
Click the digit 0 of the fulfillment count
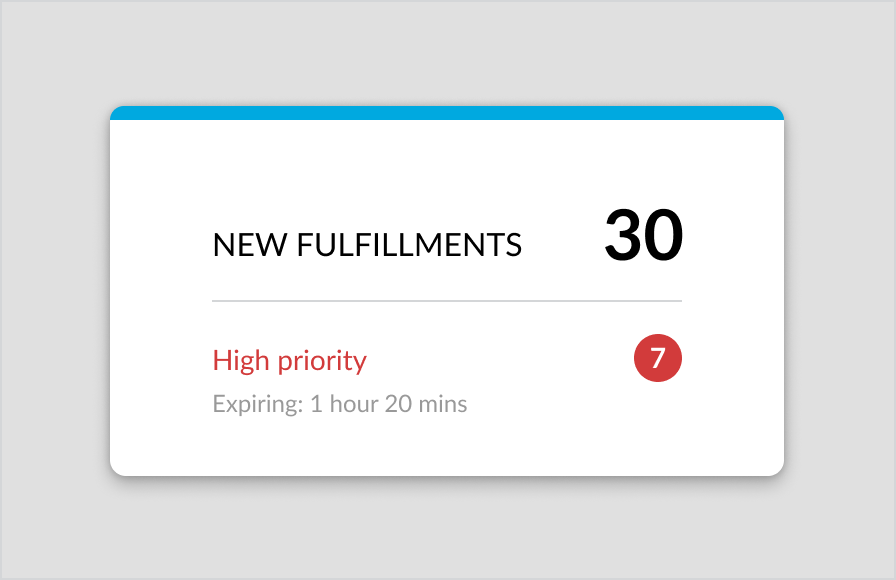664,237
